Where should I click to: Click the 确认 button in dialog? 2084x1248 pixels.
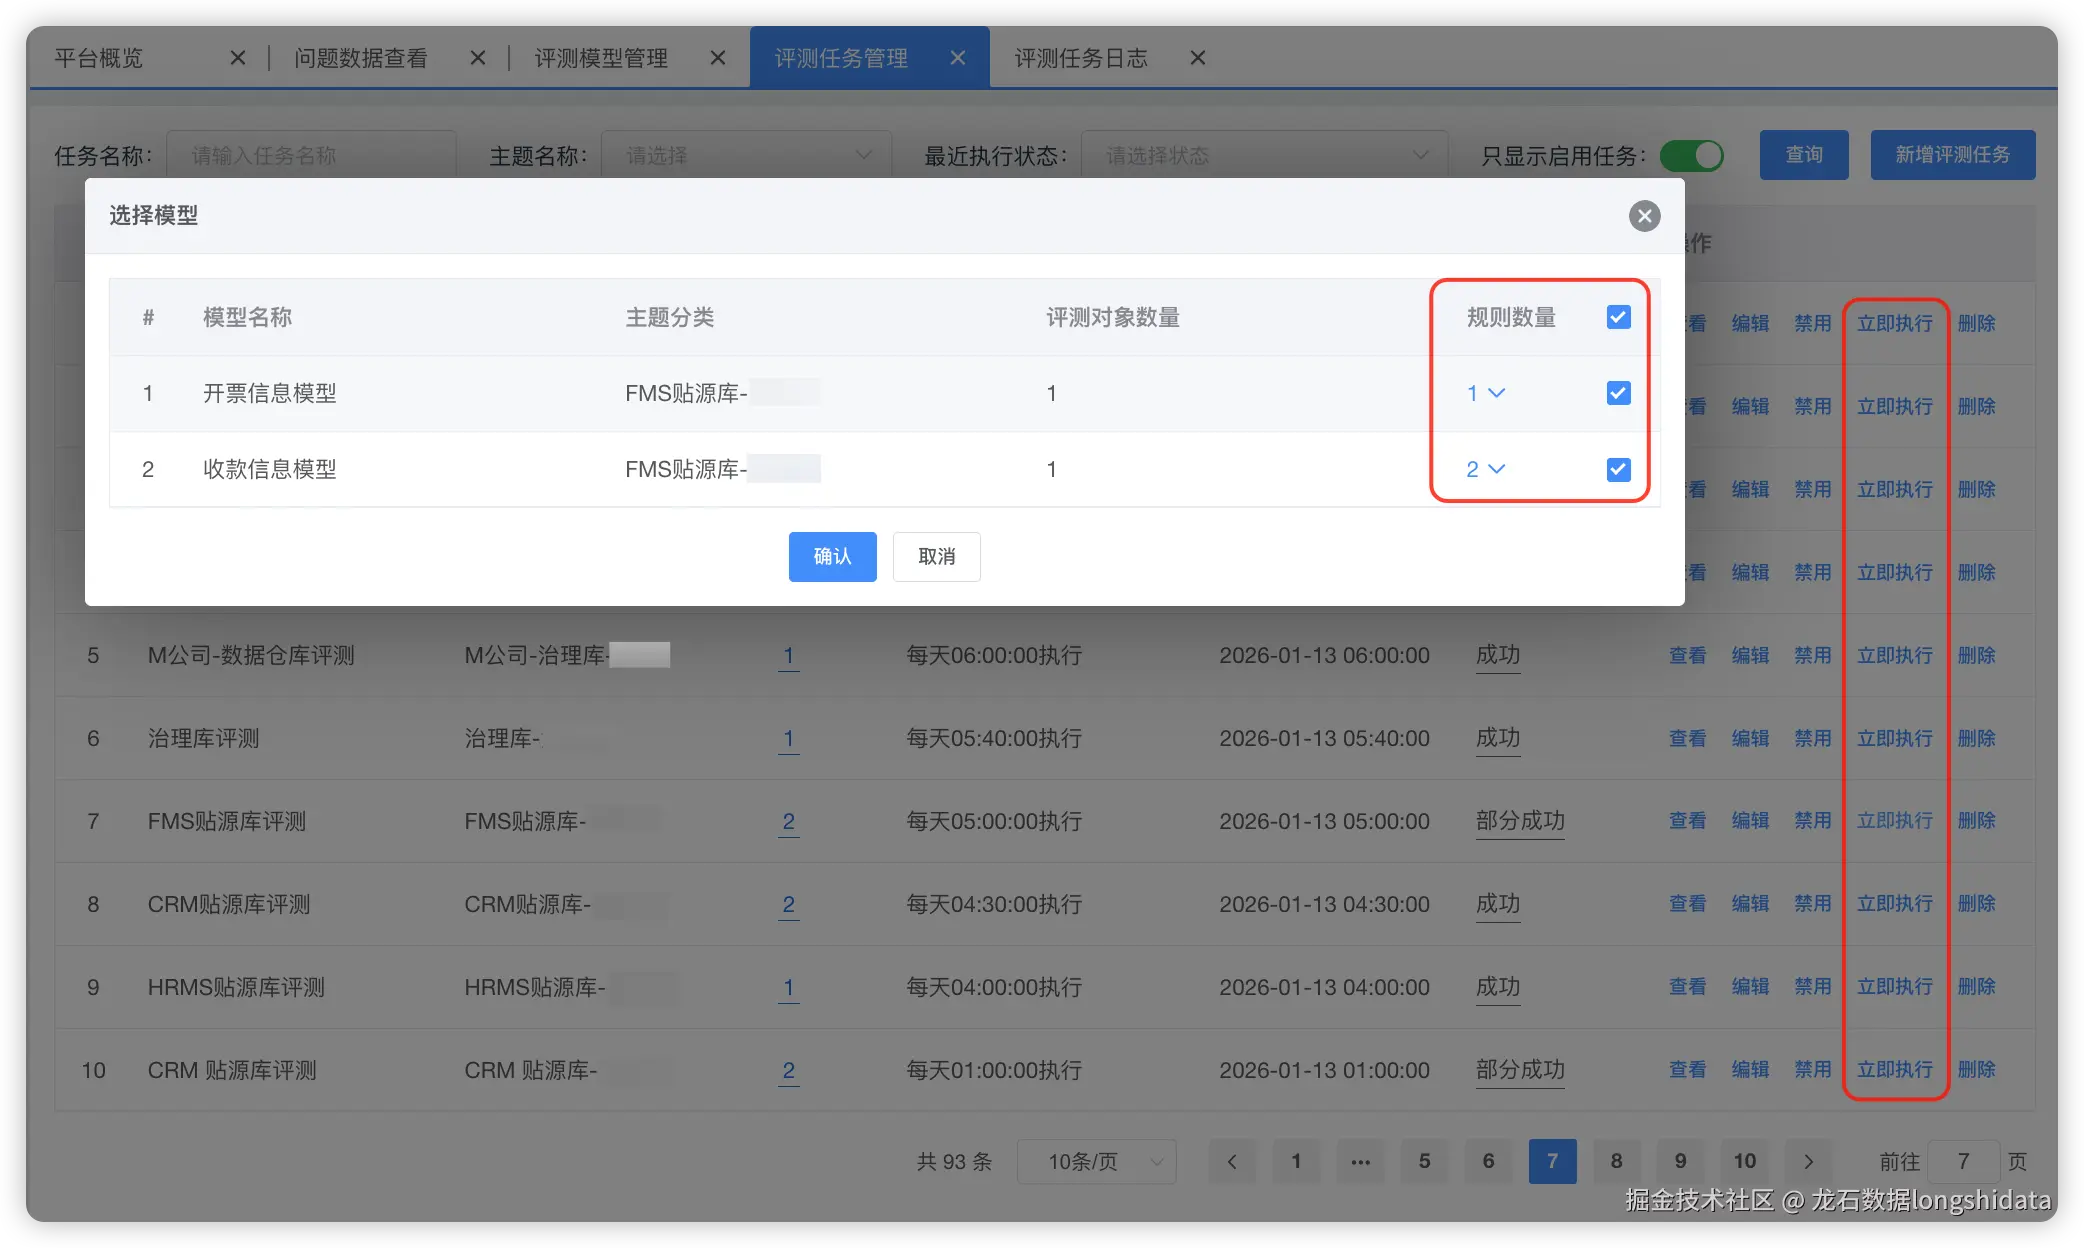pos(832,556)
